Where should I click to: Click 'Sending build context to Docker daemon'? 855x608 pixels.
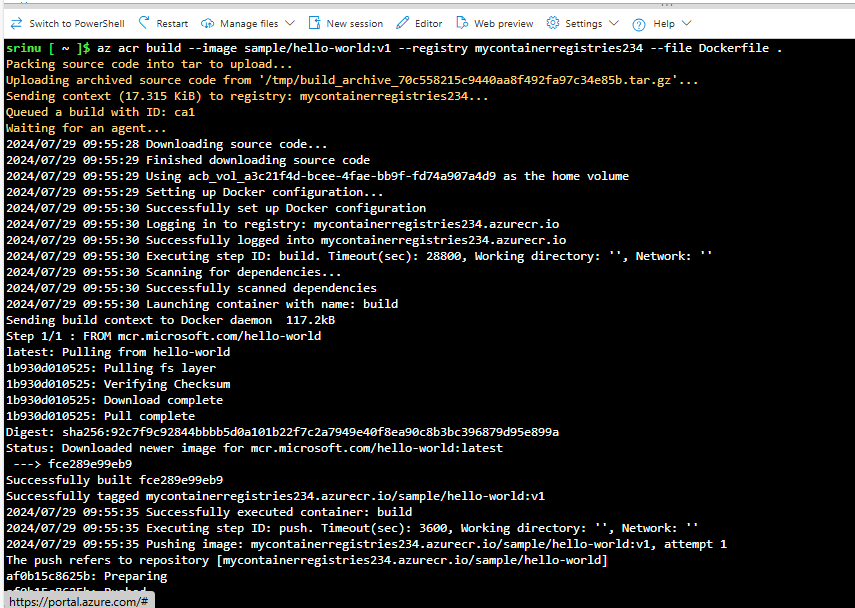[170, 320]
